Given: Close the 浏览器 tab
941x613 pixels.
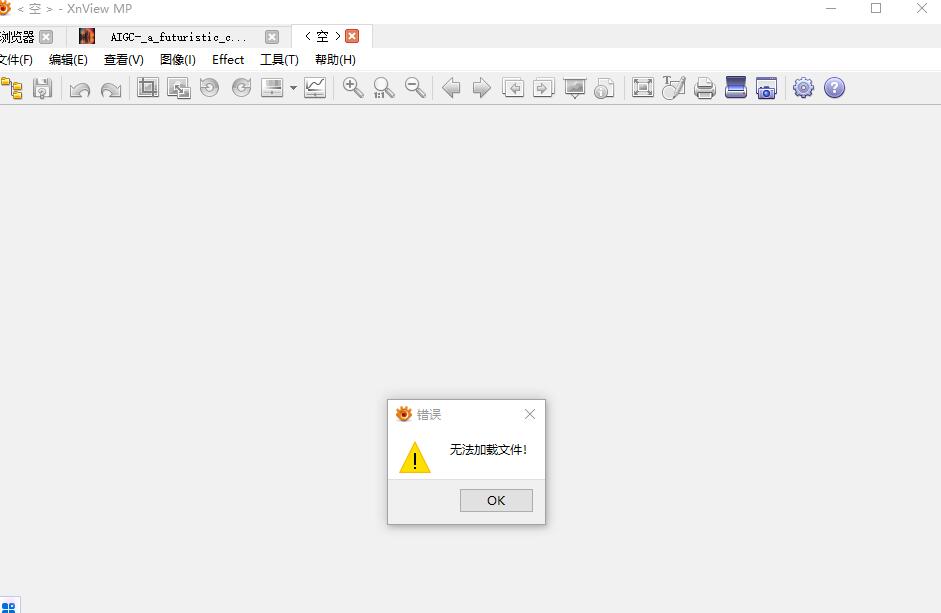Looking at the screenshot, I should (x=46, y=37).
